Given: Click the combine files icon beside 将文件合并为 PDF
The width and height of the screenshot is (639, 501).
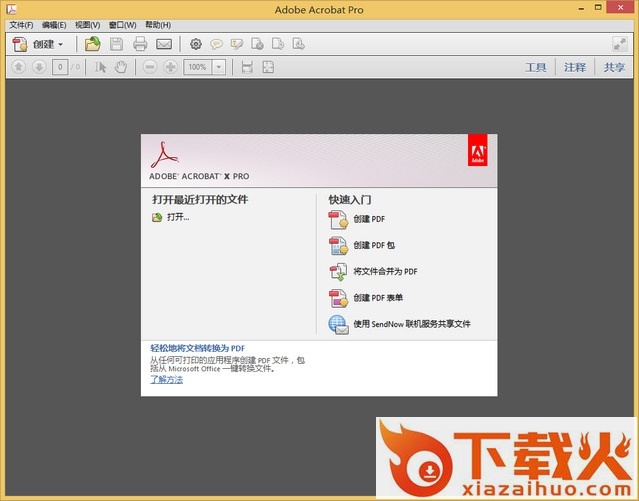Looking at the screenshot, I should [338, 272].
